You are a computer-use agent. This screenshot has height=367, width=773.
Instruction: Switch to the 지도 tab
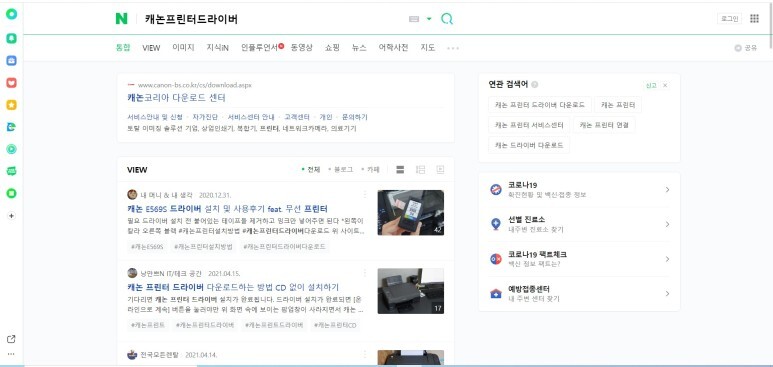(428, 48)
